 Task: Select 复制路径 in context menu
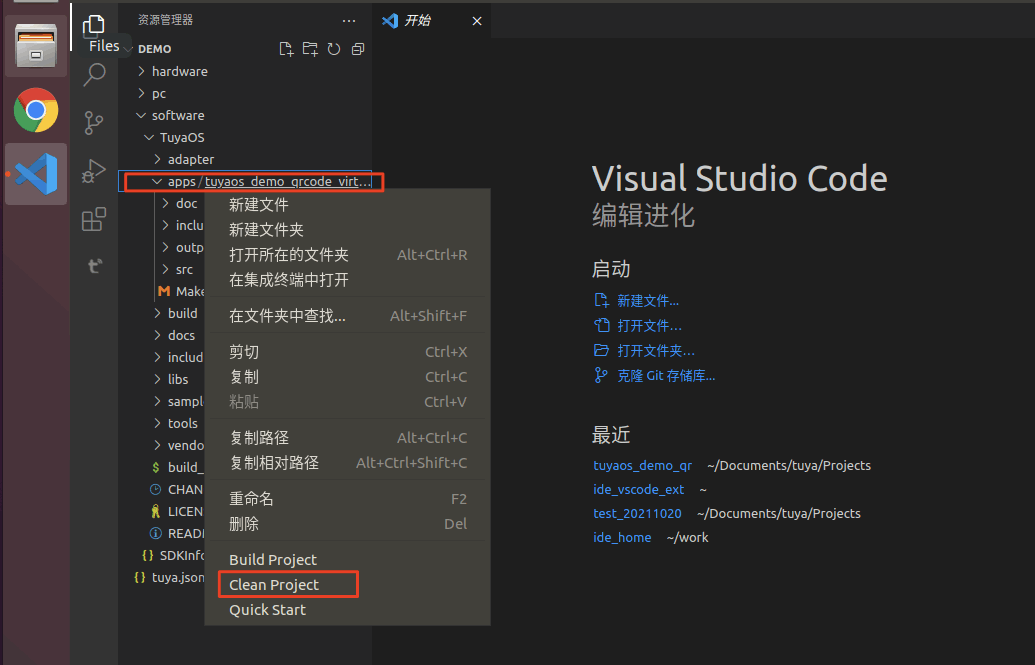click(348, 438)
